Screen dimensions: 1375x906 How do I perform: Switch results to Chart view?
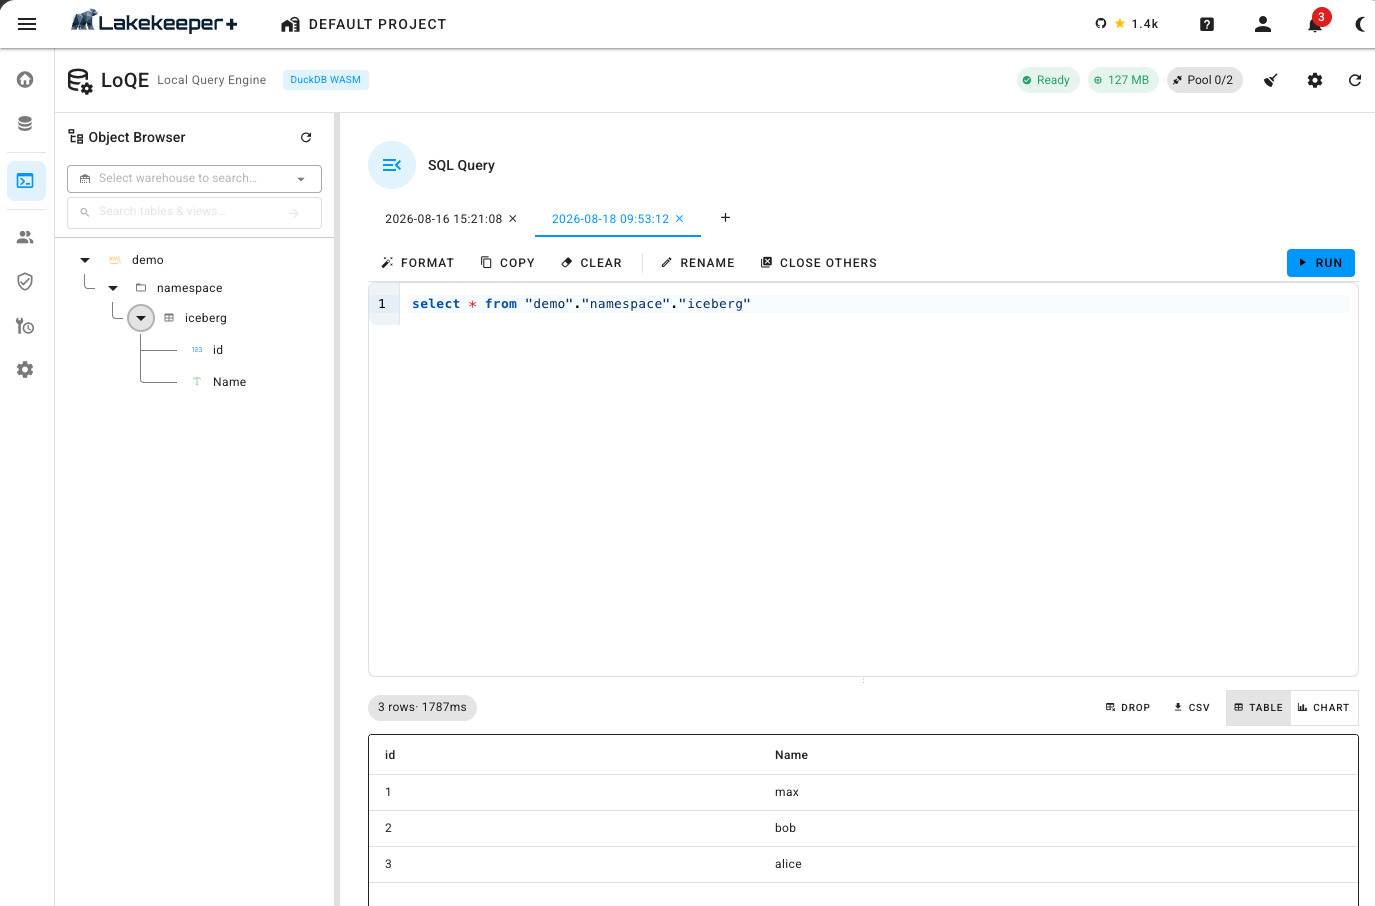point(1324,708)
